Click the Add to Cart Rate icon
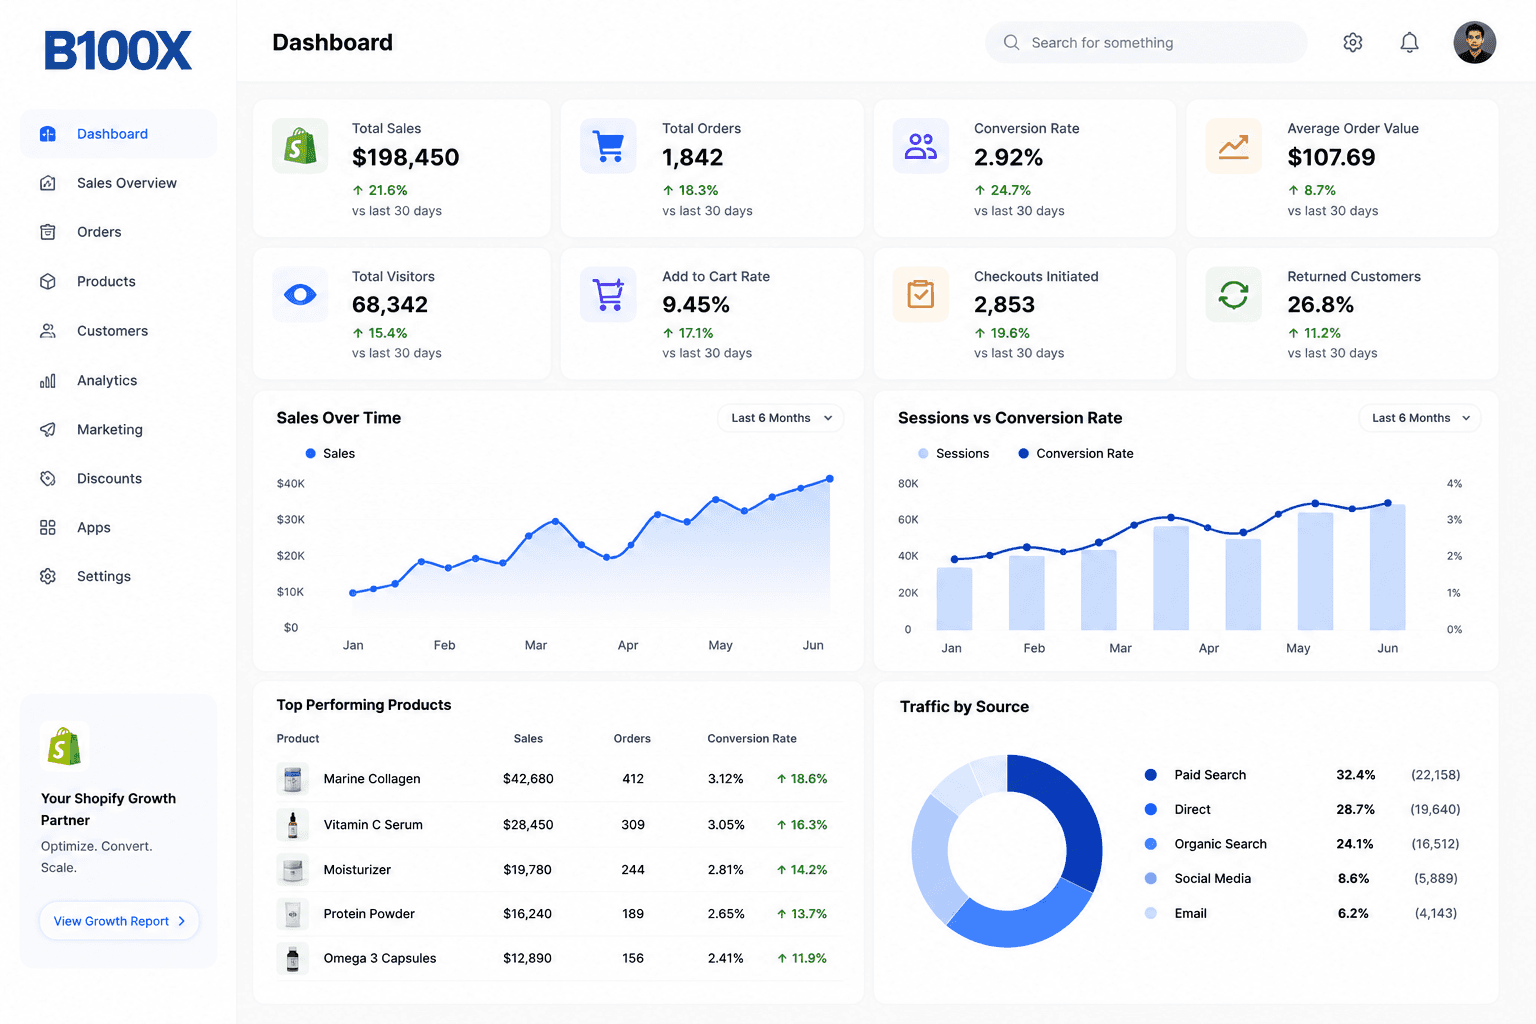 click(608, 294)
